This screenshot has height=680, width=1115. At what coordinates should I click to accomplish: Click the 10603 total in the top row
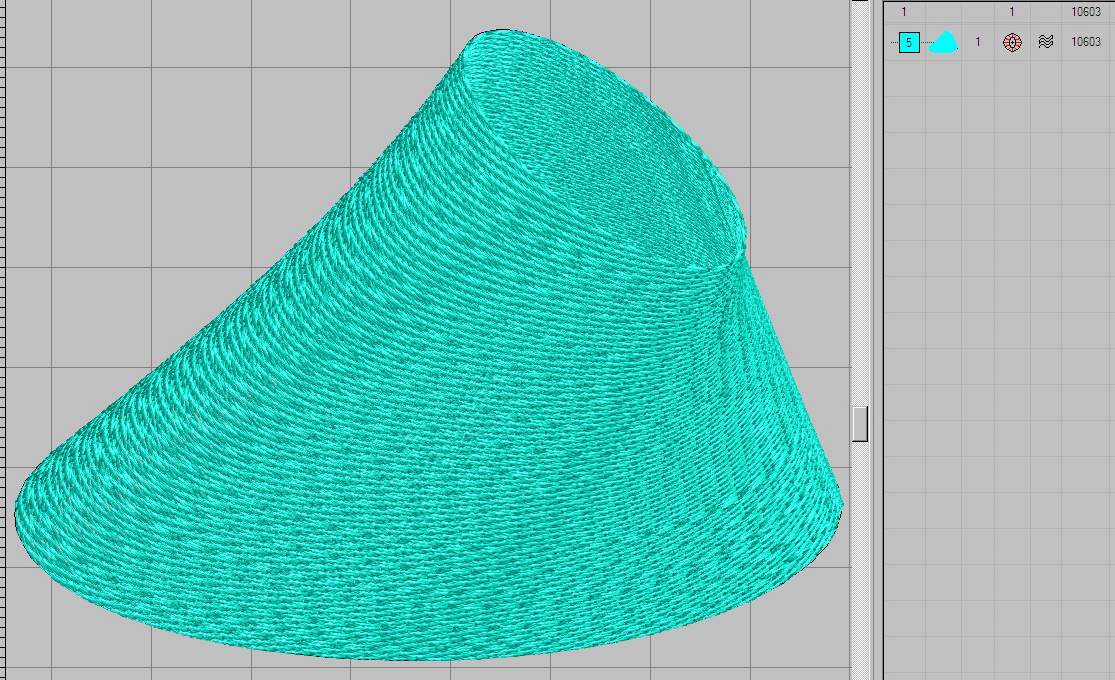tap(1086, 11)
